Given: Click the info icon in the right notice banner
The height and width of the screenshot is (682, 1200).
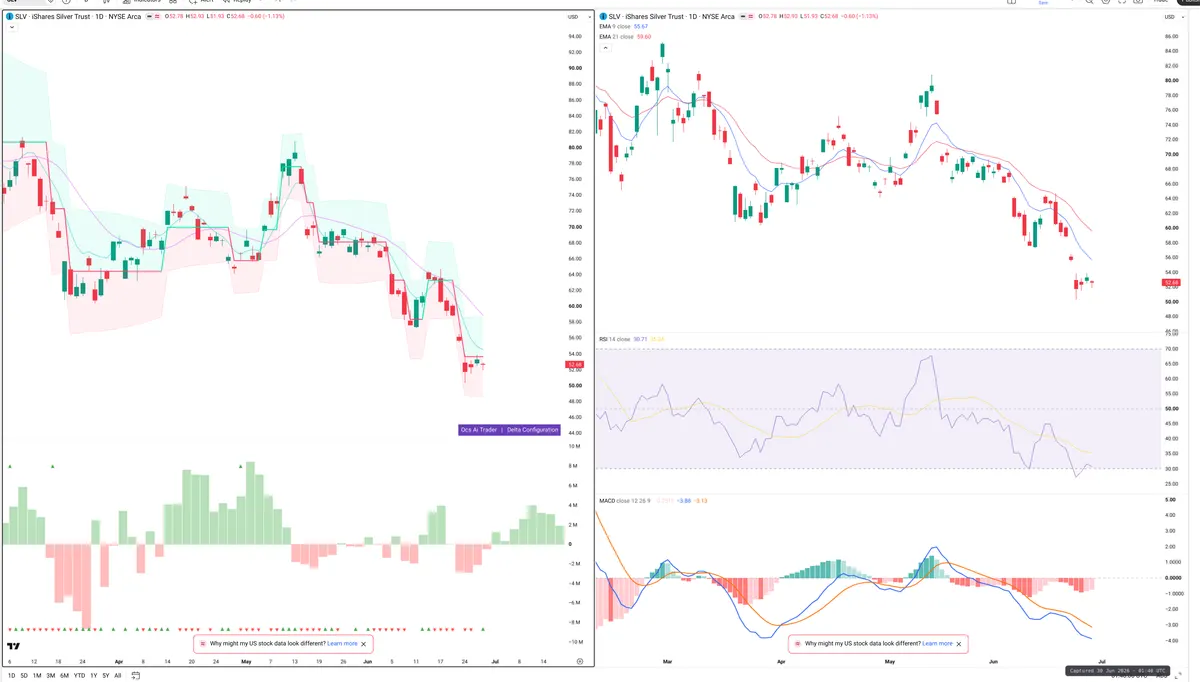Looking at the screenshot, I should pyautogui.click(x=797, y=644).
